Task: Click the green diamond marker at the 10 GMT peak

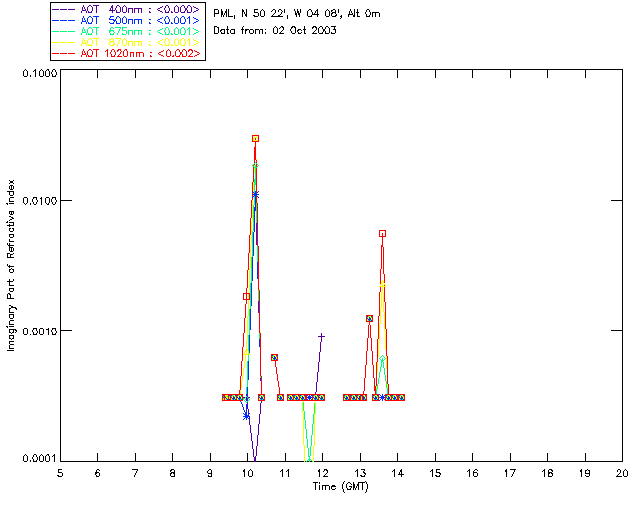Action: click(x=256, y=165)
